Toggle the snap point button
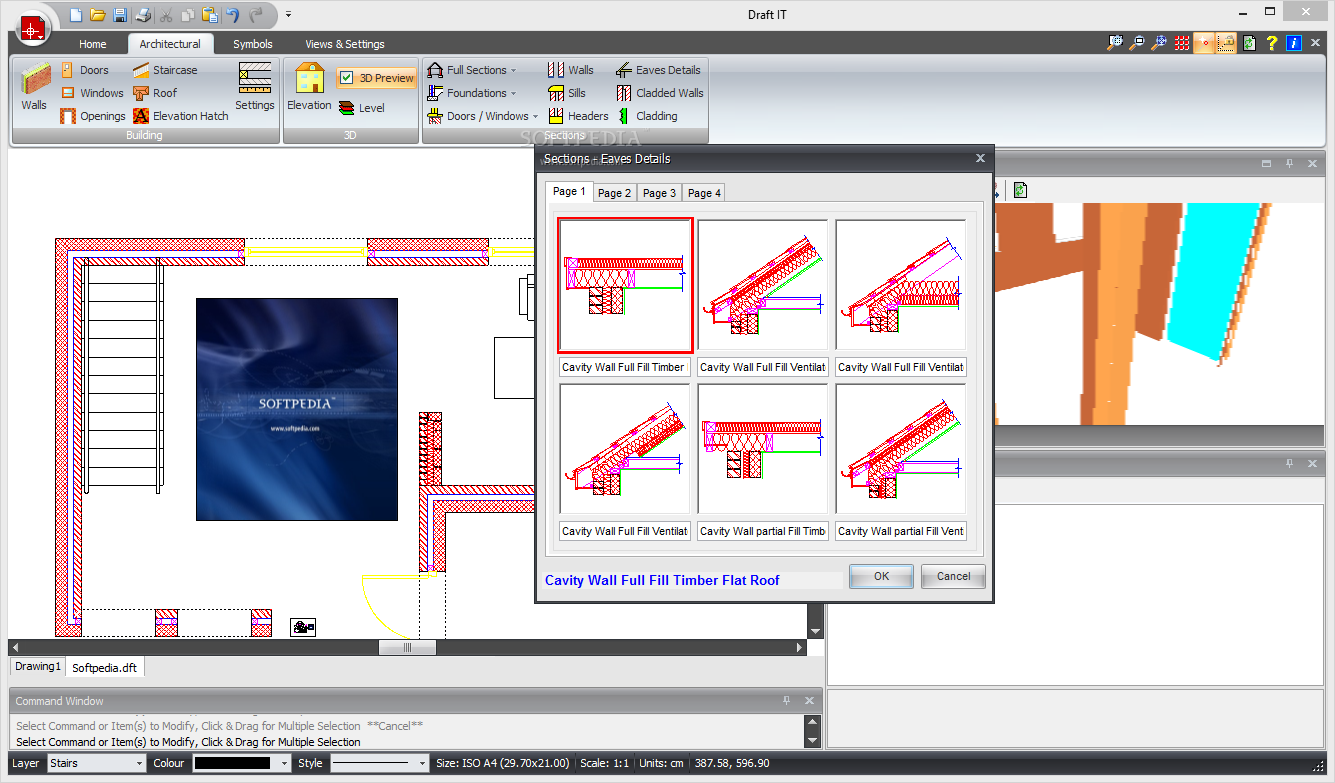Screen dimensions: 1335x783 click(1204, 43)
